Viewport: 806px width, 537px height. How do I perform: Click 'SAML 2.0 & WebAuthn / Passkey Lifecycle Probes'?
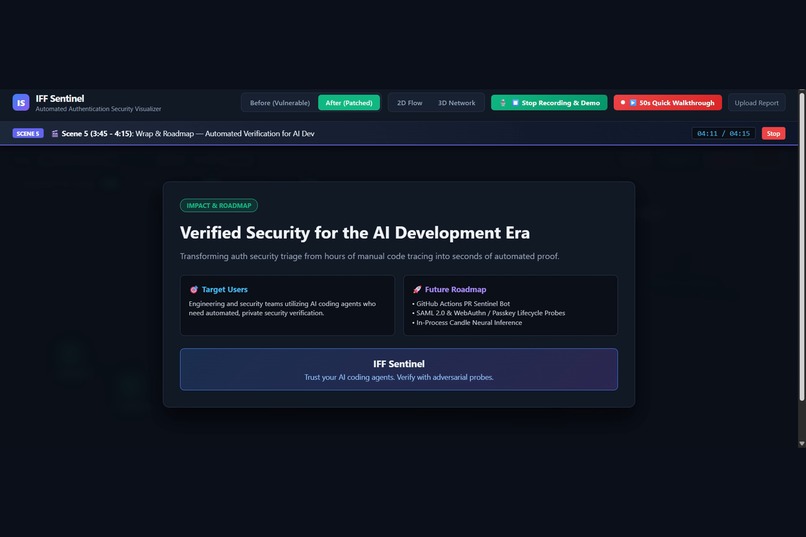point(488,313)
